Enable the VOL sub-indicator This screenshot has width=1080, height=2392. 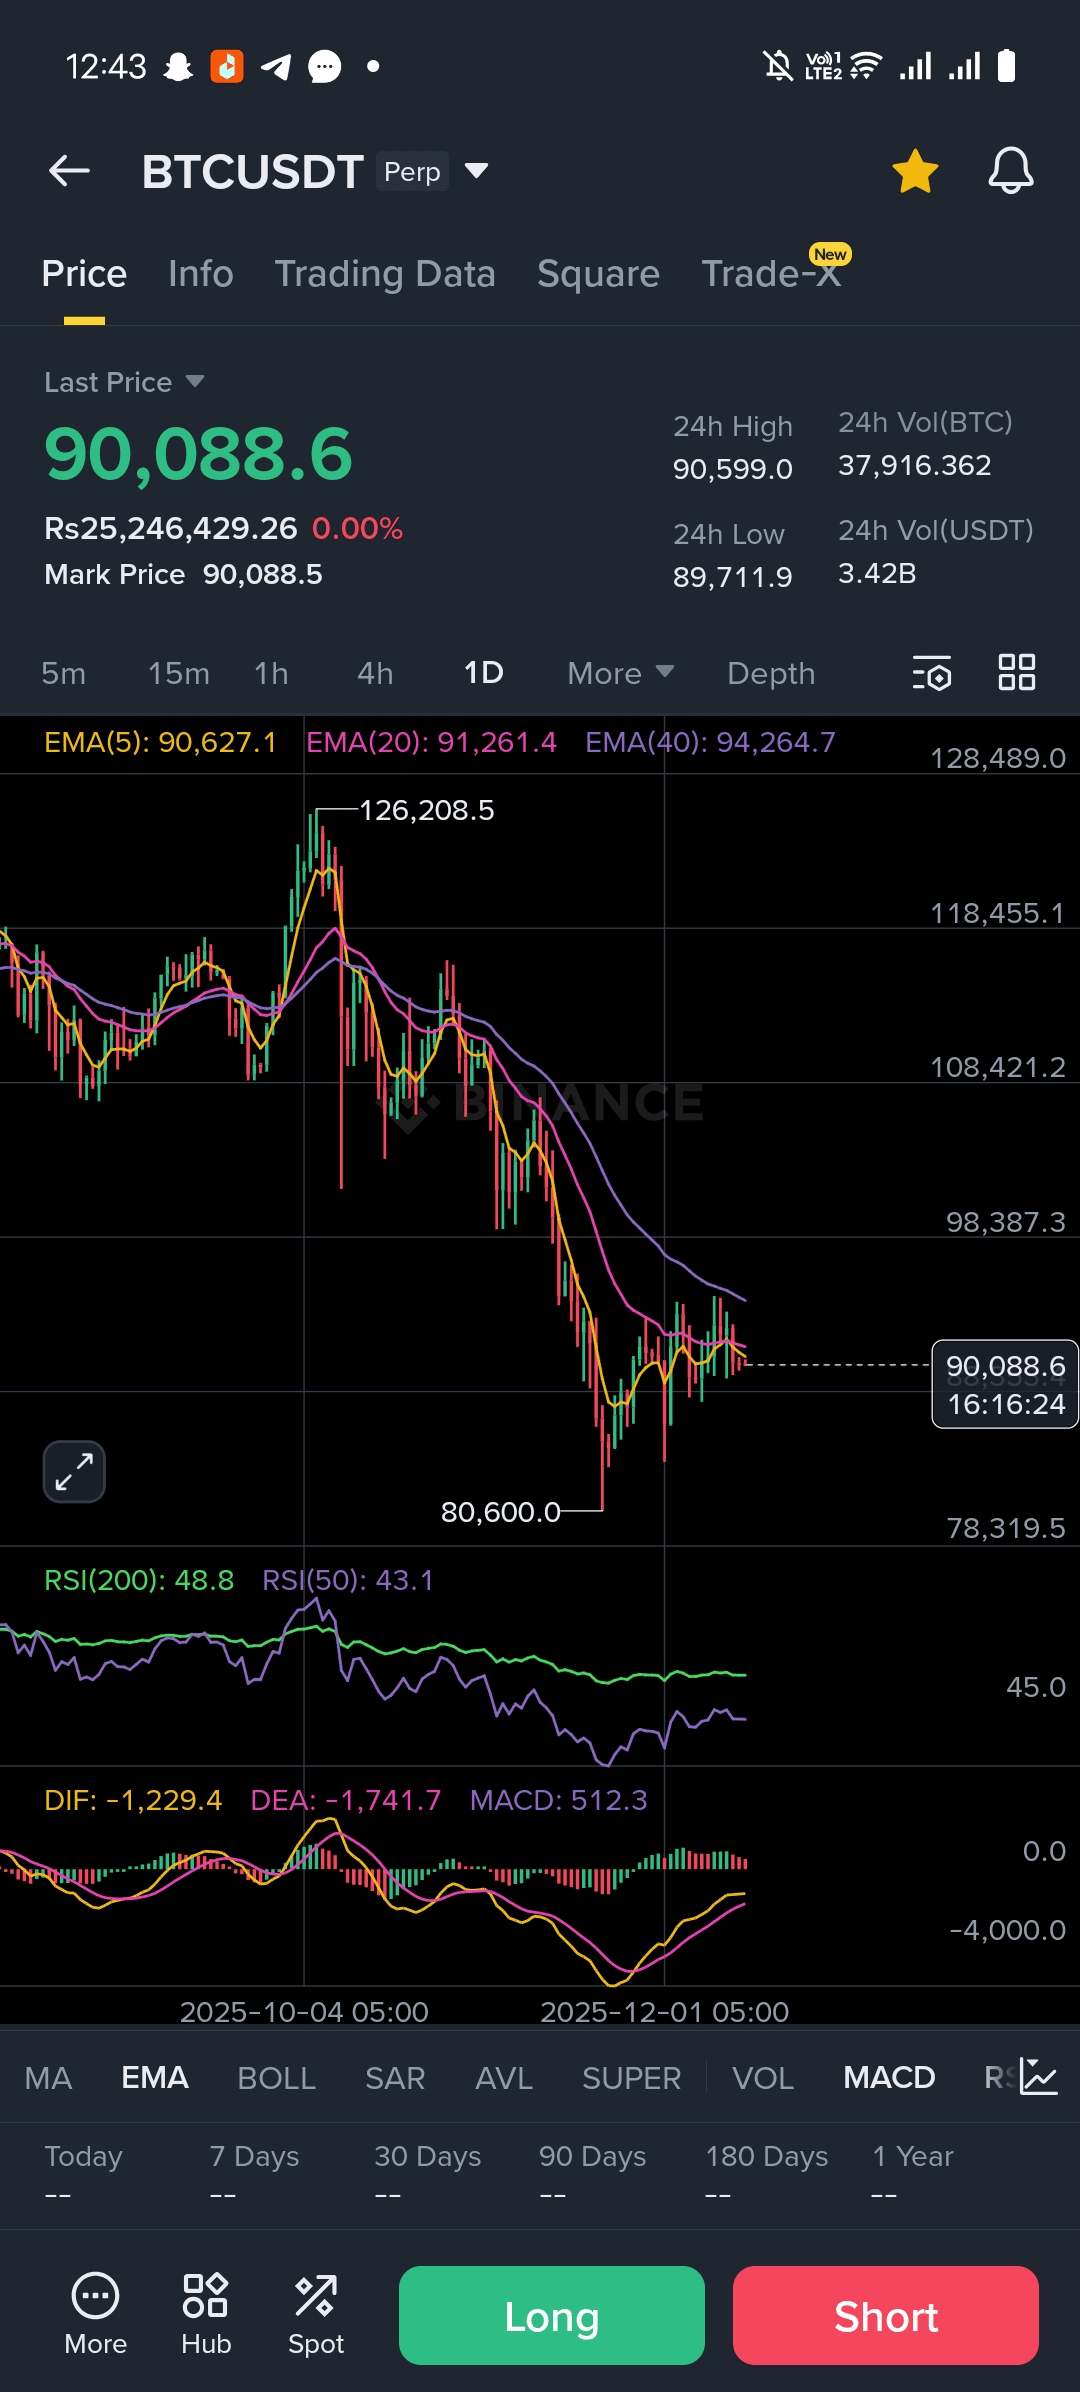tap(763, 2078)
